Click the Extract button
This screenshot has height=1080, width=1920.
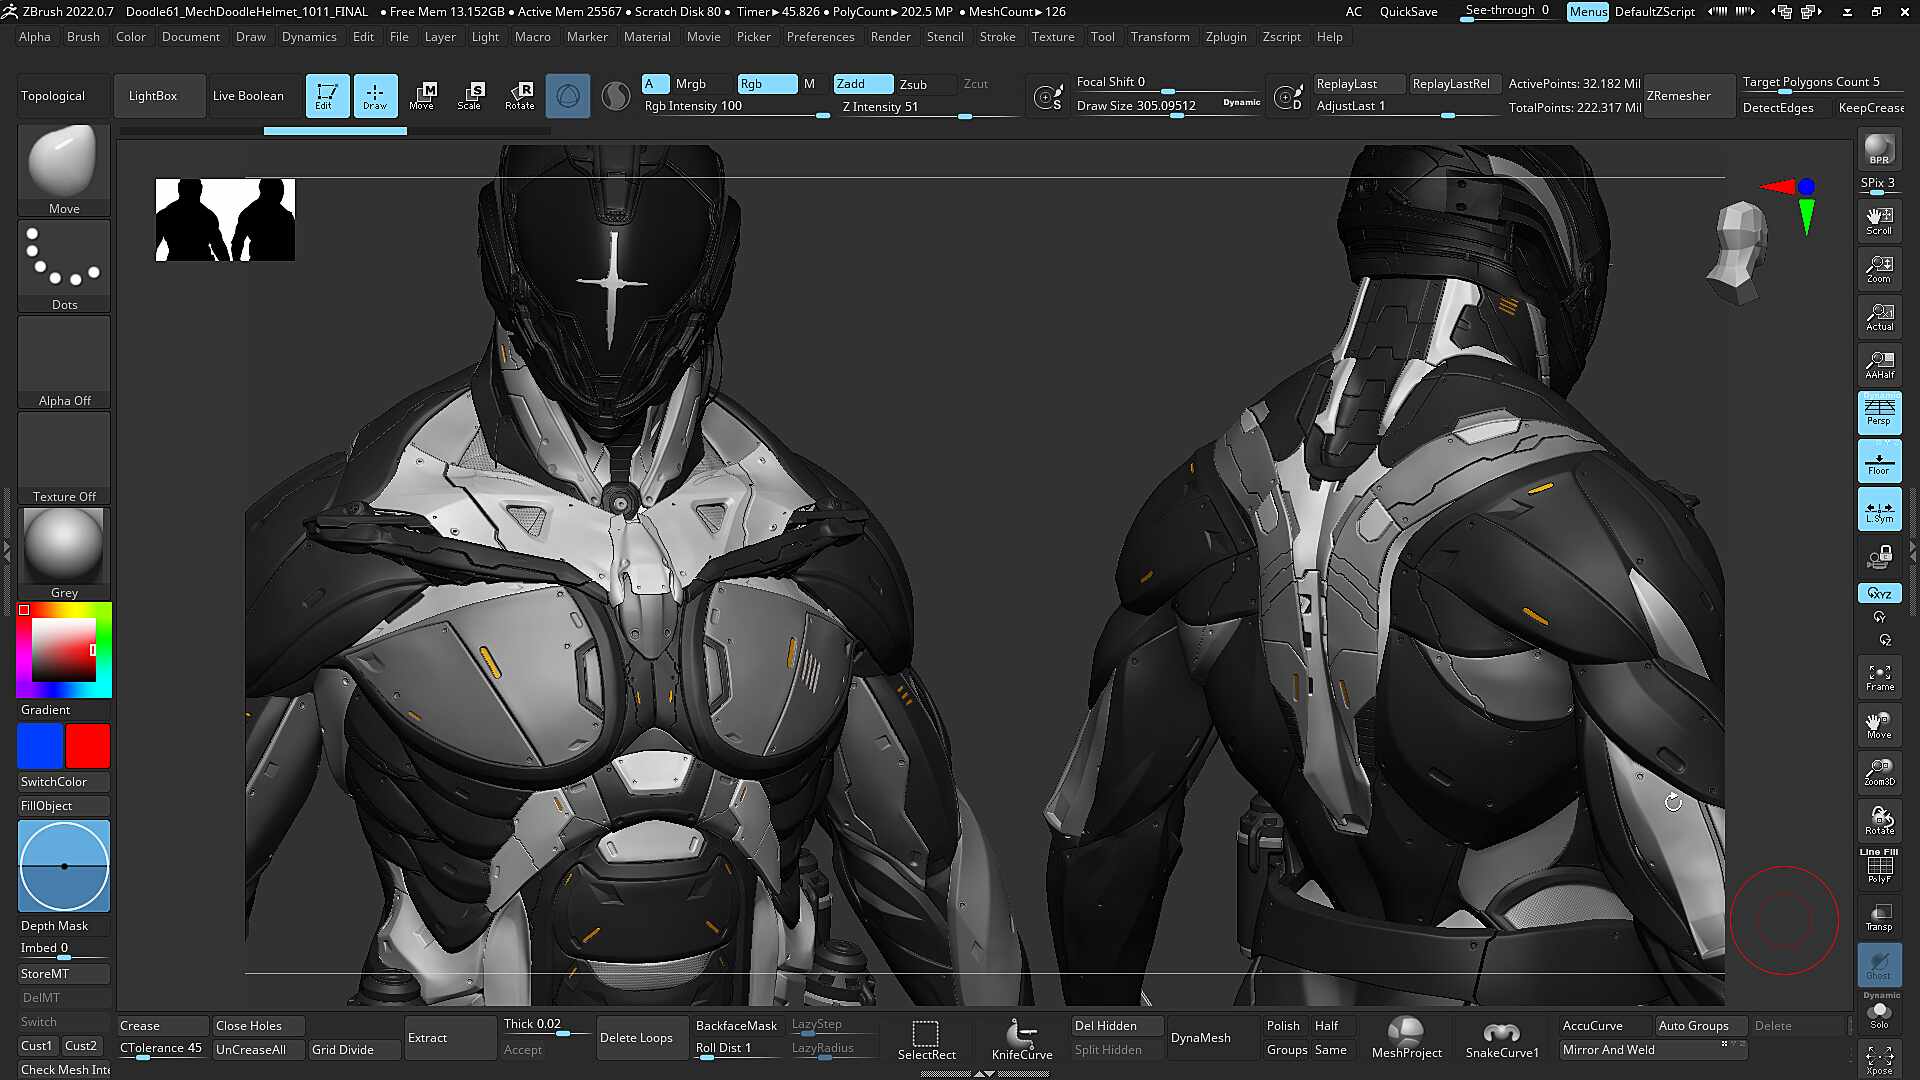point(450,1038)
